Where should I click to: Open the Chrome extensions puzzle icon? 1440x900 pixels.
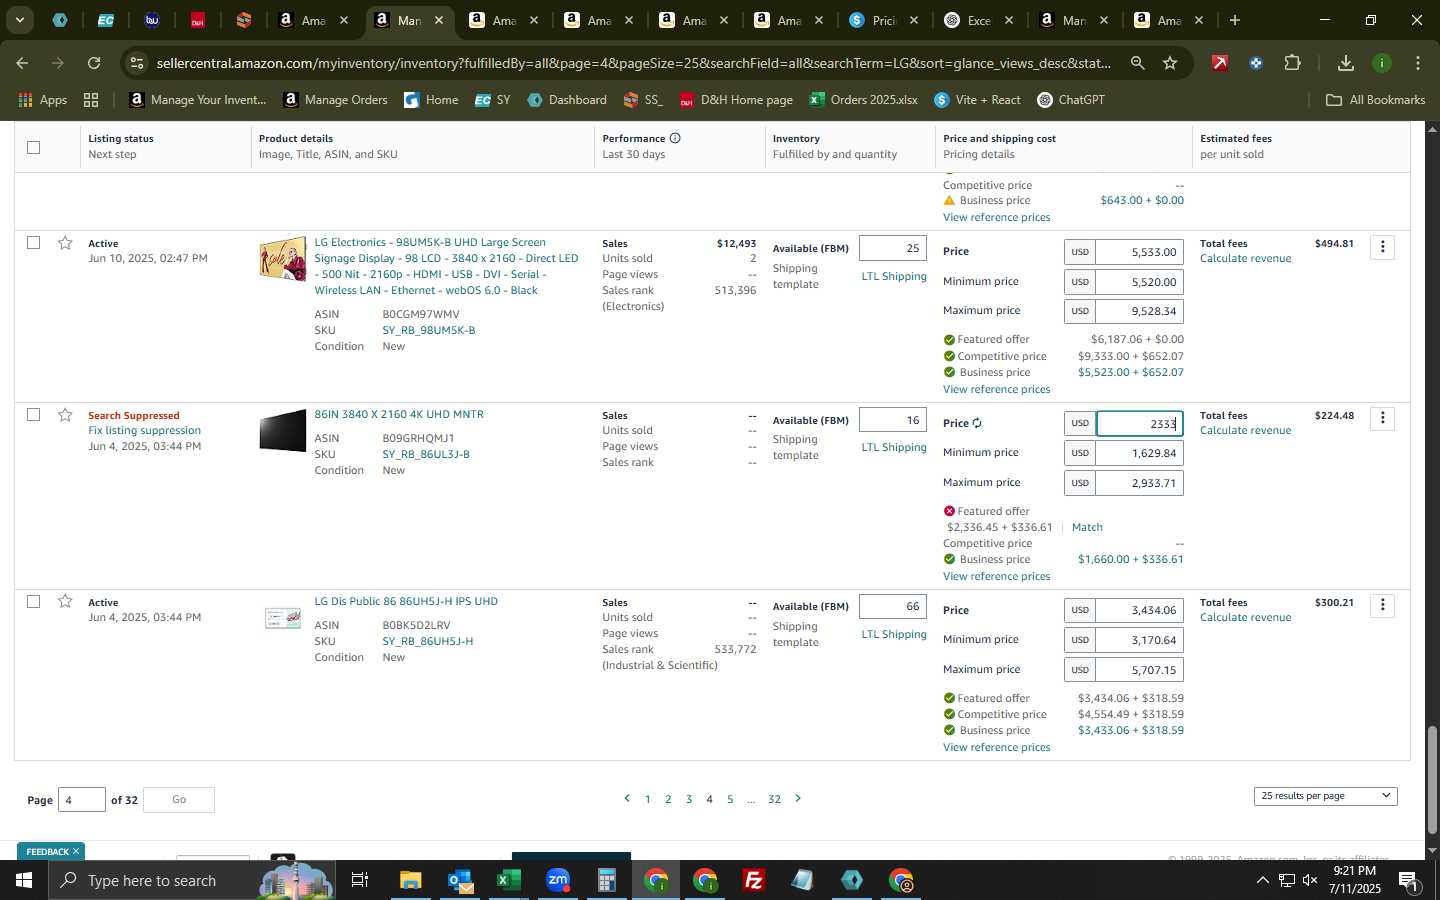coord(1292,63)
